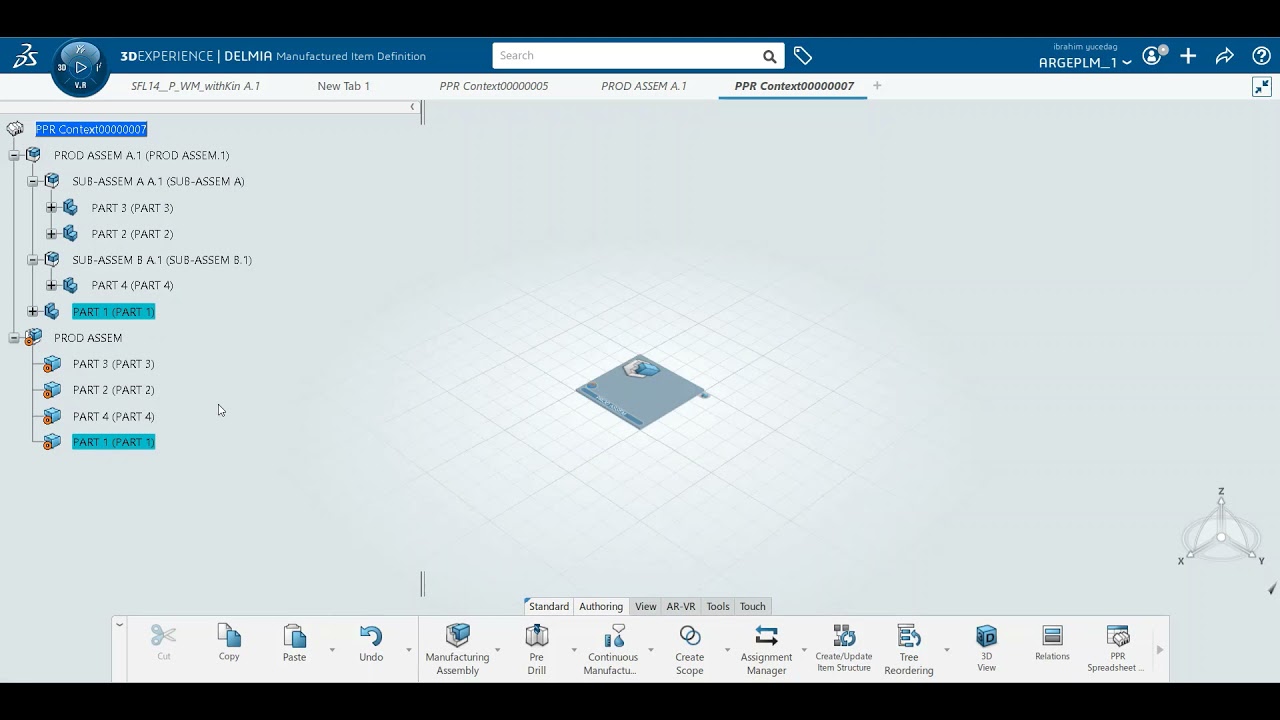This screenshot has height=720, width=1280.
Task: Expand PART 4 under SUB-ASSEM B
Action: click(51, 285)
